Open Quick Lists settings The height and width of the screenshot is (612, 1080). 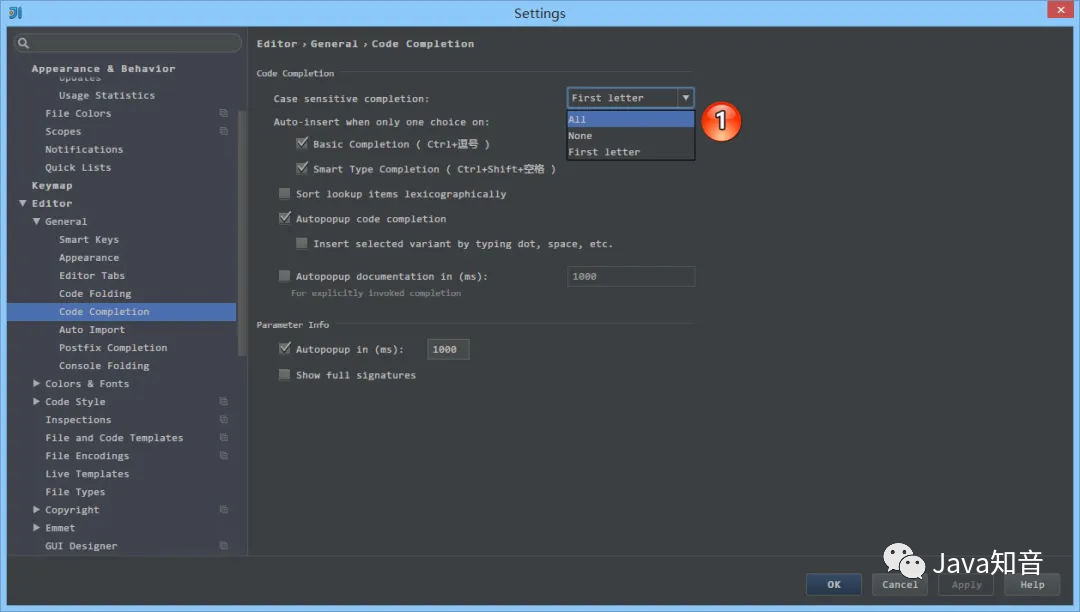78,167
